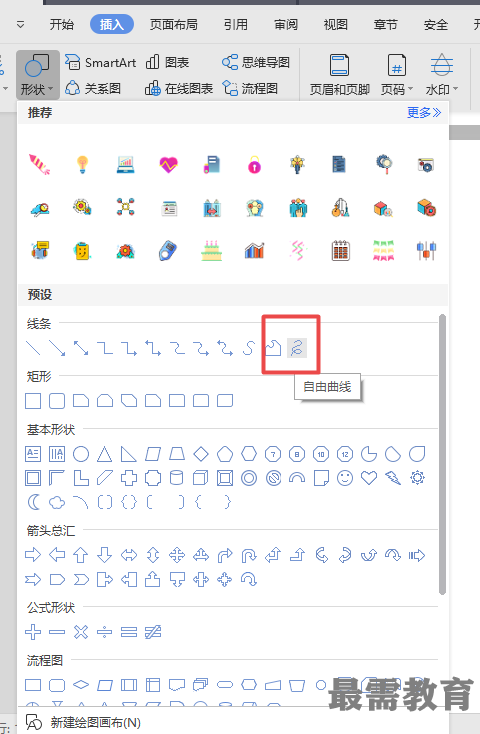This screenshot has width=480, height=734.
Task: Pick the birthday cake recommended icon
Action: (x=211, y=250)
